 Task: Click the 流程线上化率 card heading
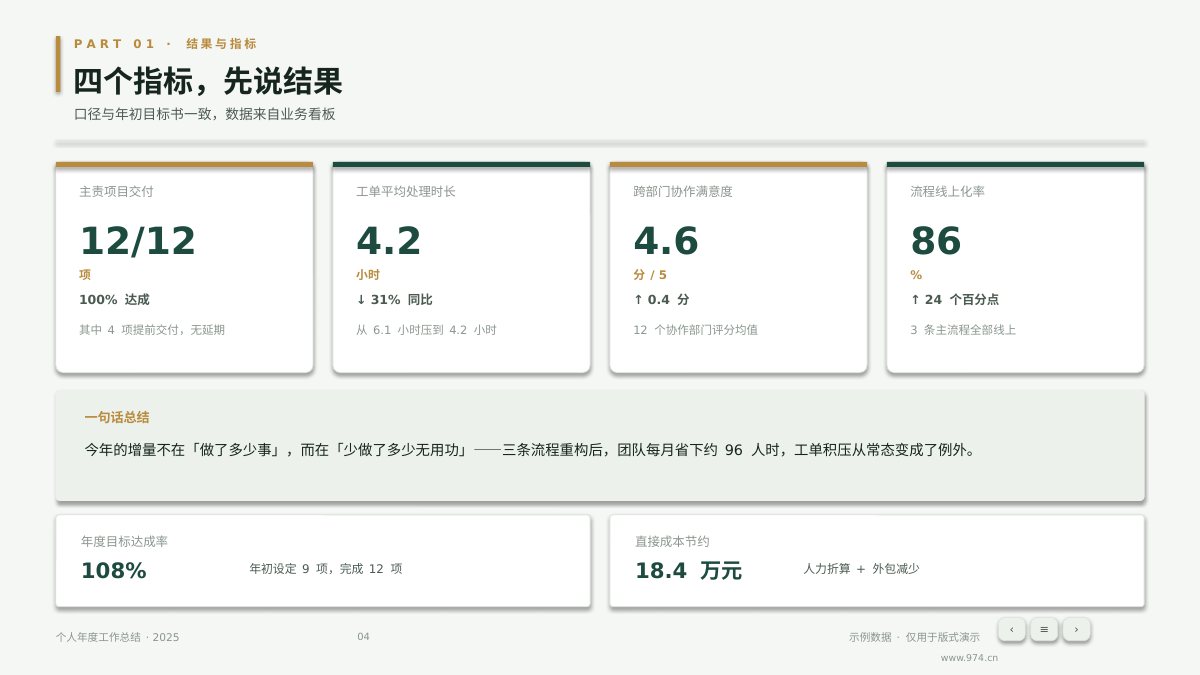pyautogui.click(x=947, y=191)
